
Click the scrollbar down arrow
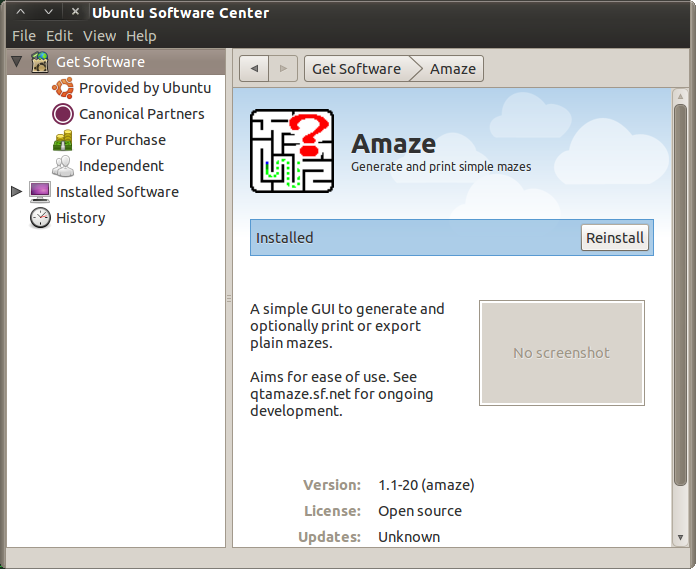[x=680, y=537]
